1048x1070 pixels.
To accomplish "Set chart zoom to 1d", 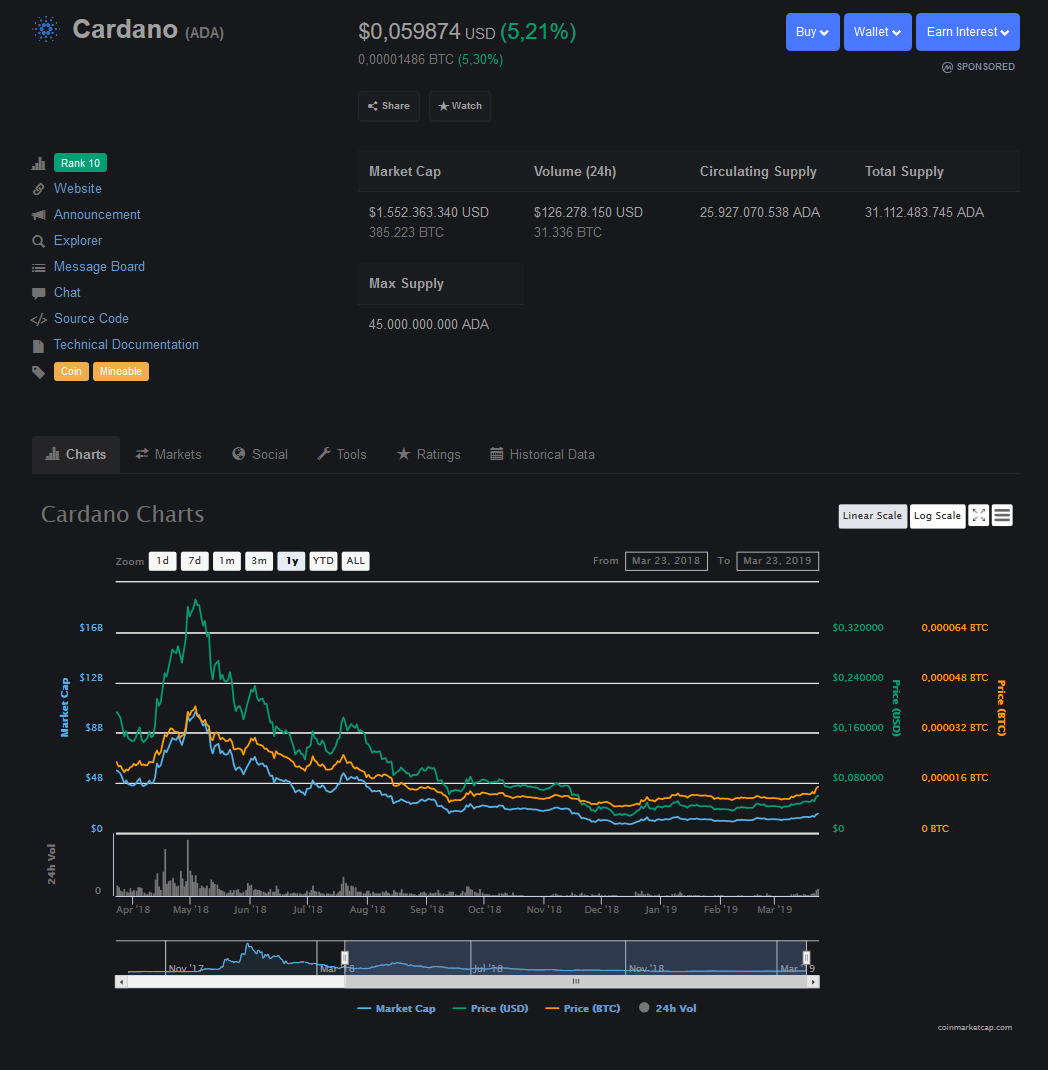I will 162,561.
